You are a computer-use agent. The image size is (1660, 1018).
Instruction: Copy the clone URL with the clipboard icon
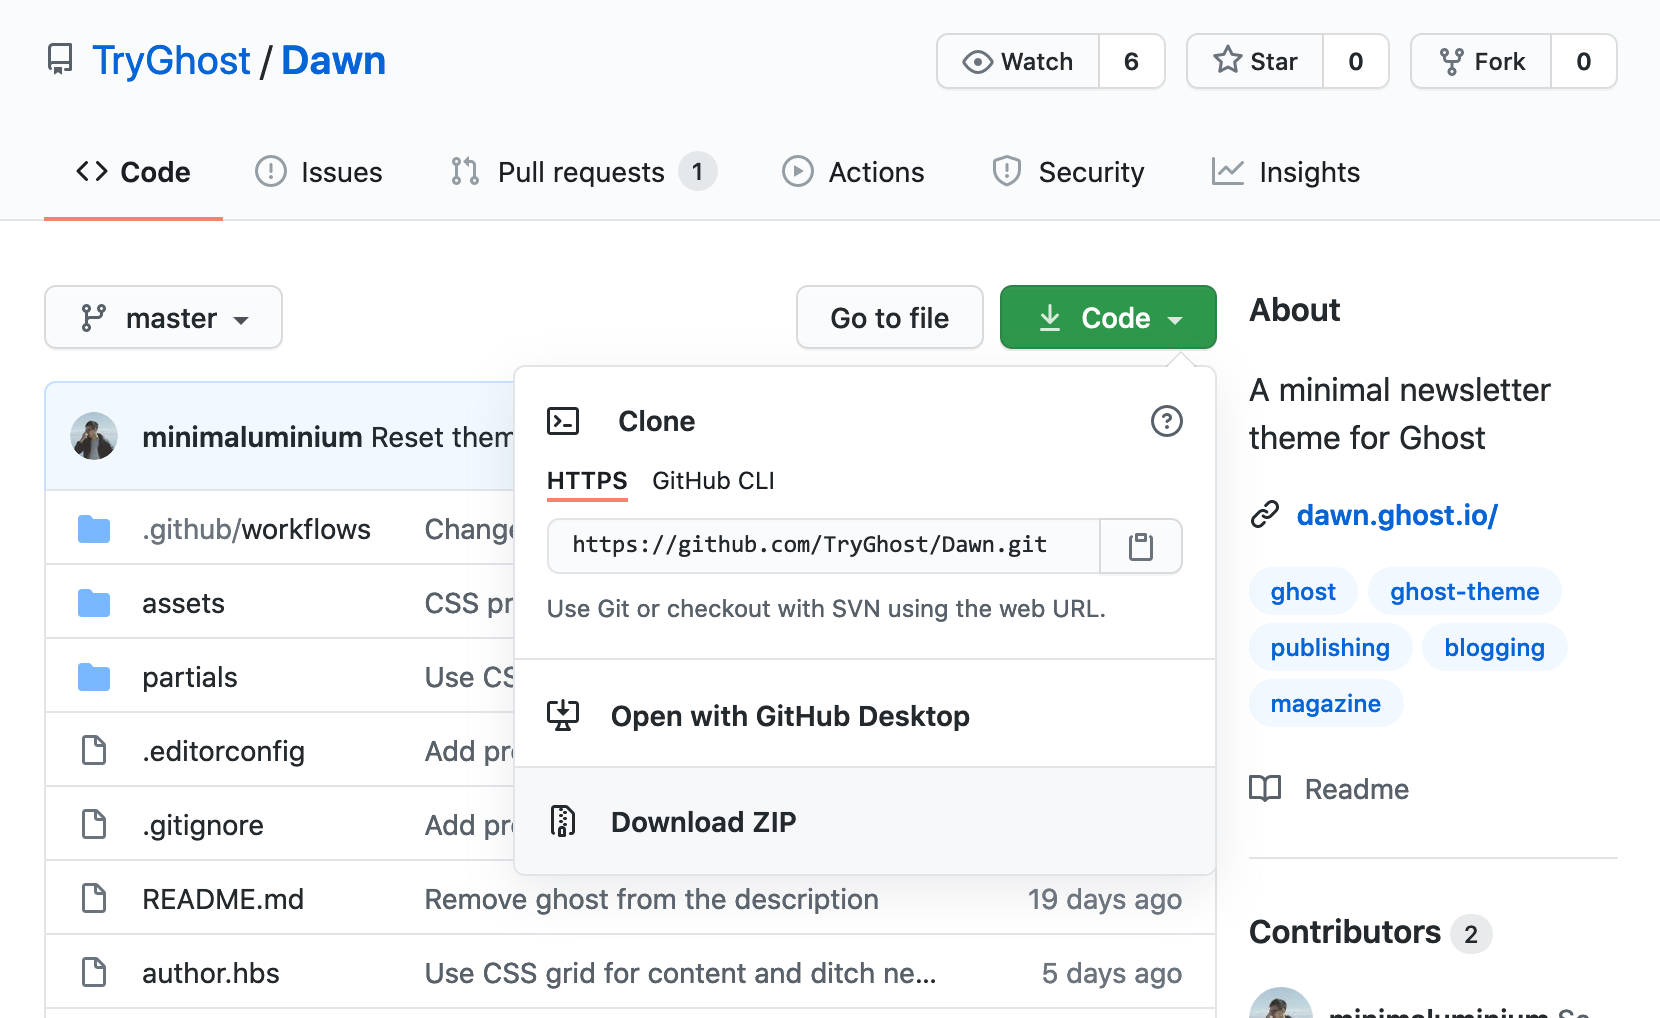(1141, 546)
